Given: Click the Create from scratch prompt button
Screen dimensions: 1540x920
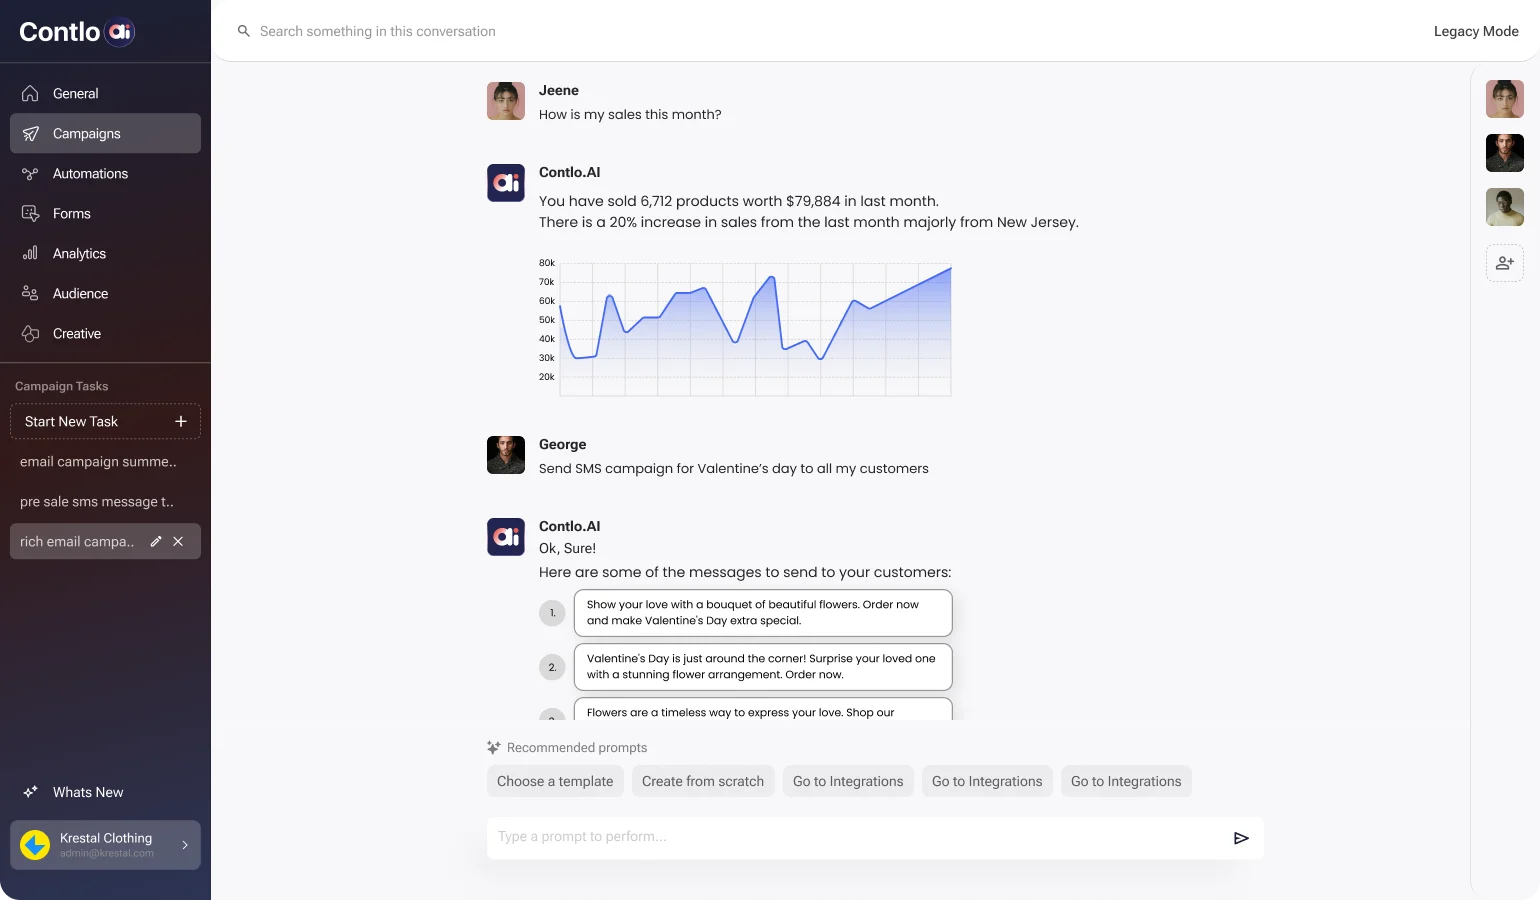Looking at the screenshot, I should (702, 781).
